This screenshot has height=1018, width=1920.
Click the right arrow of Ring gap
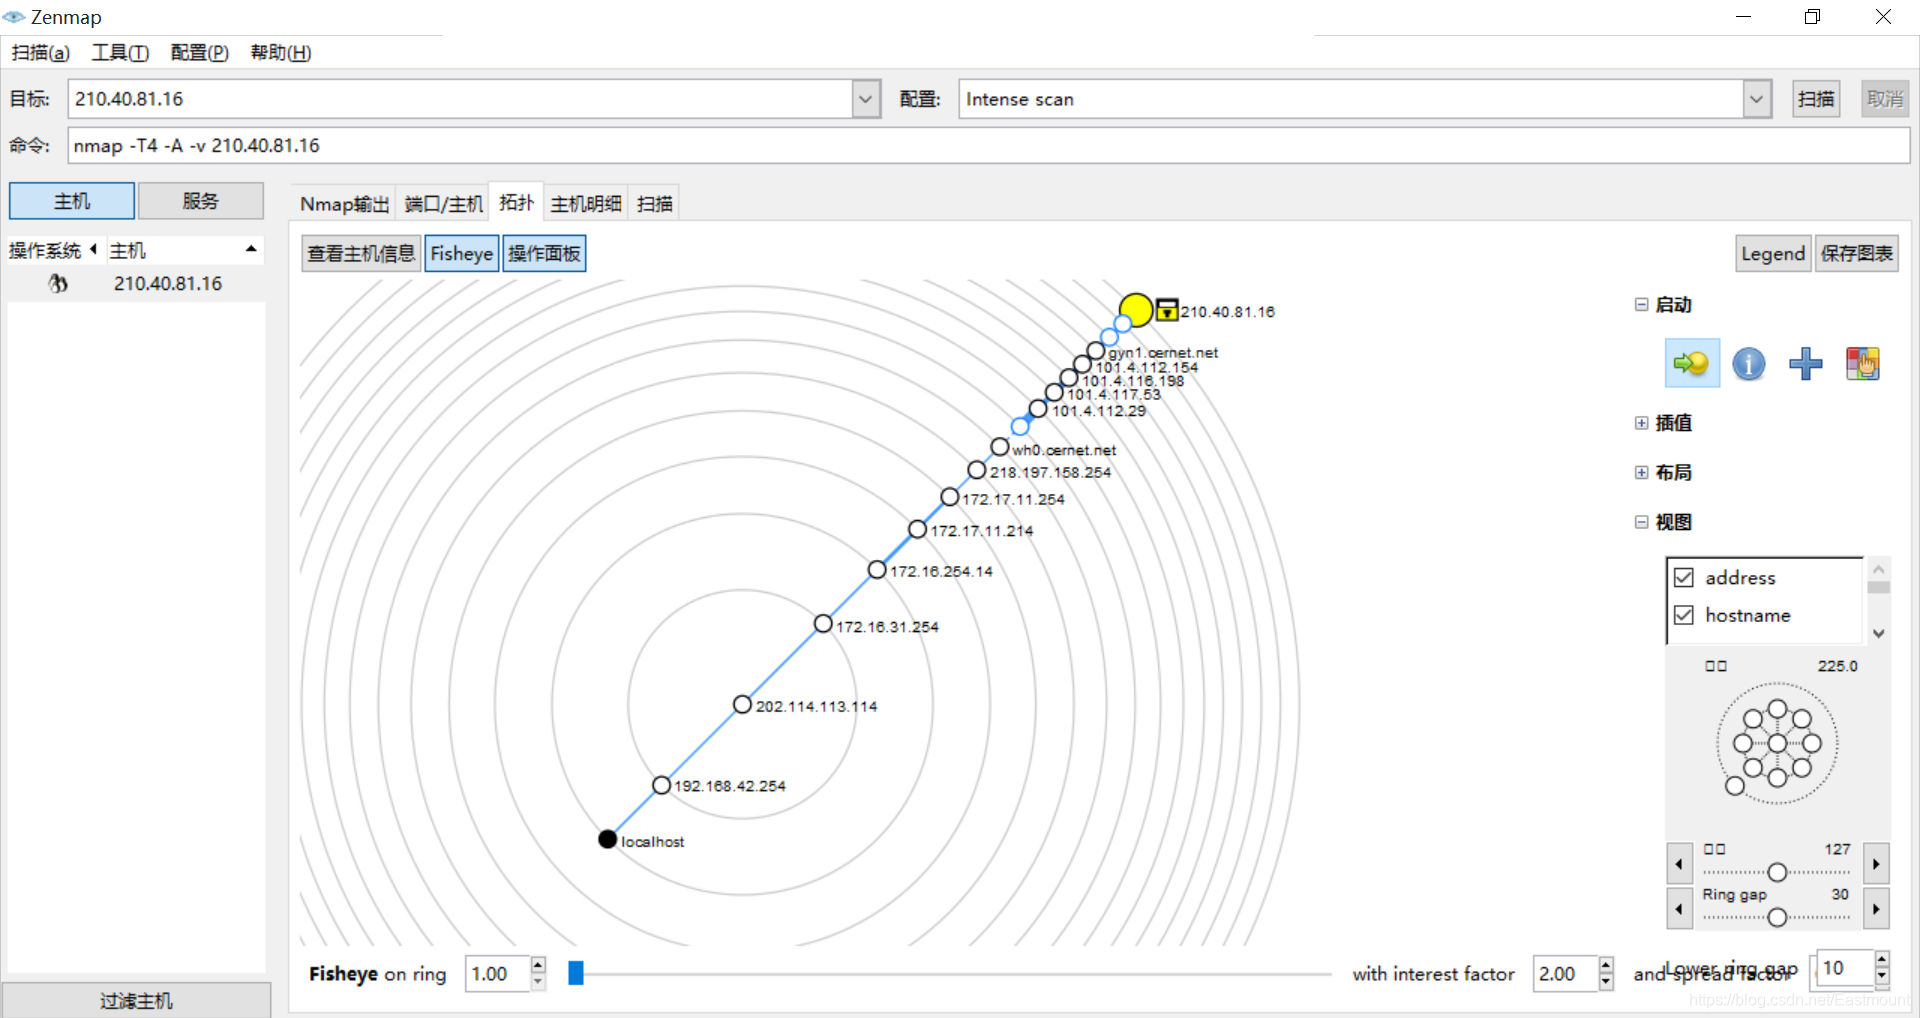point(1876,909)
